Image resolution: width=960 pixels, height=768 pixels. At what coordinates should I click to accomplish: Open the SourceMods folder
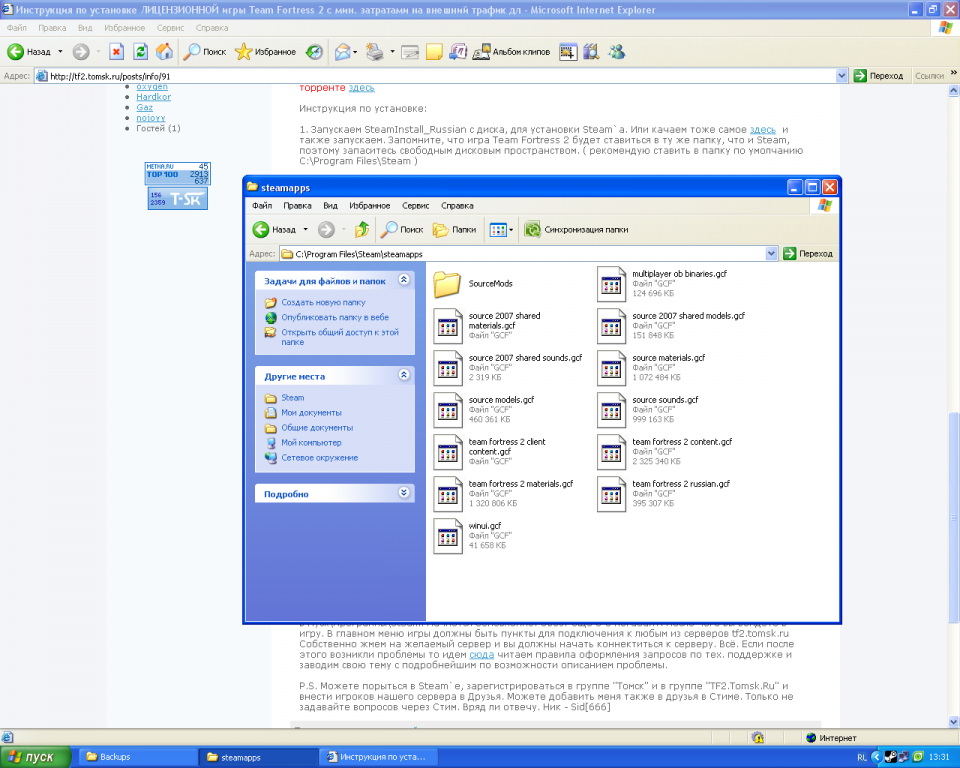click(x=447, y=284)
